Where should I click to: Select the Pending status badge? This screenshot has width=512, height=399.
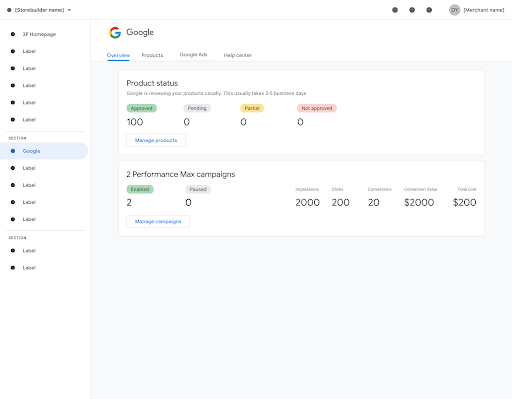(197, 108)
